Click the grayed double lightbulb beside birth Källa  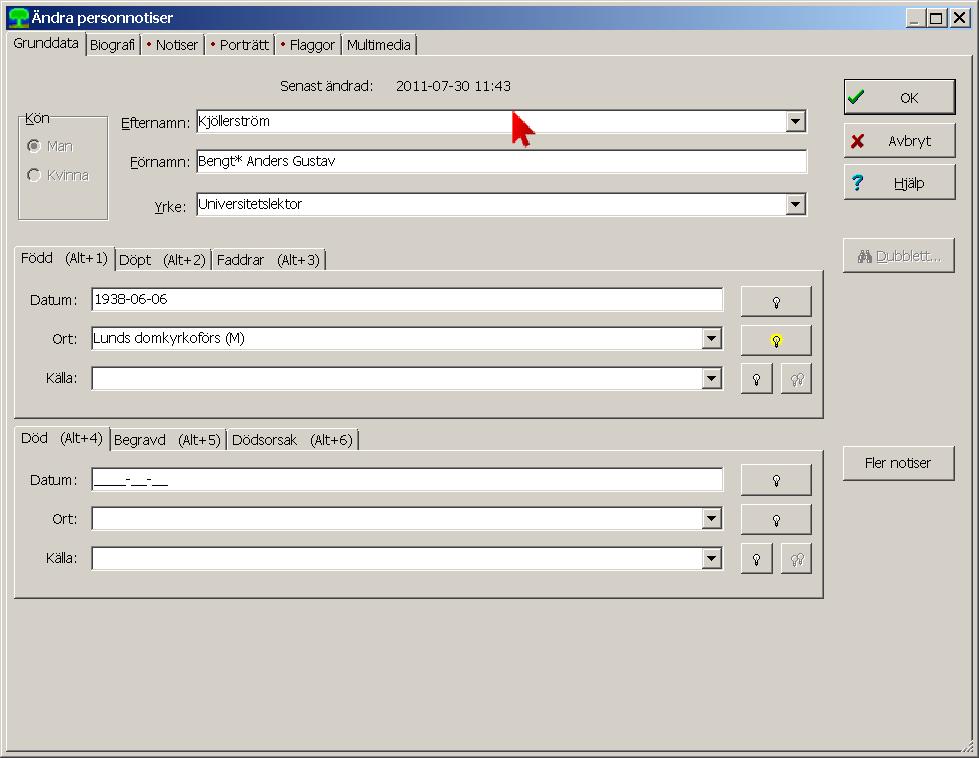tap(797, 379)
